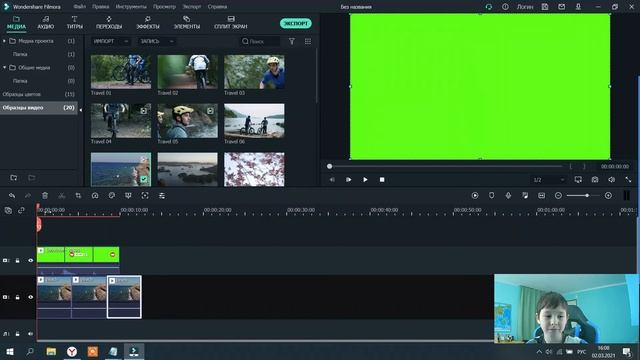Click the timeline zoom in plus icon
The width and height of the screenshot is (640, 360).
608,196
